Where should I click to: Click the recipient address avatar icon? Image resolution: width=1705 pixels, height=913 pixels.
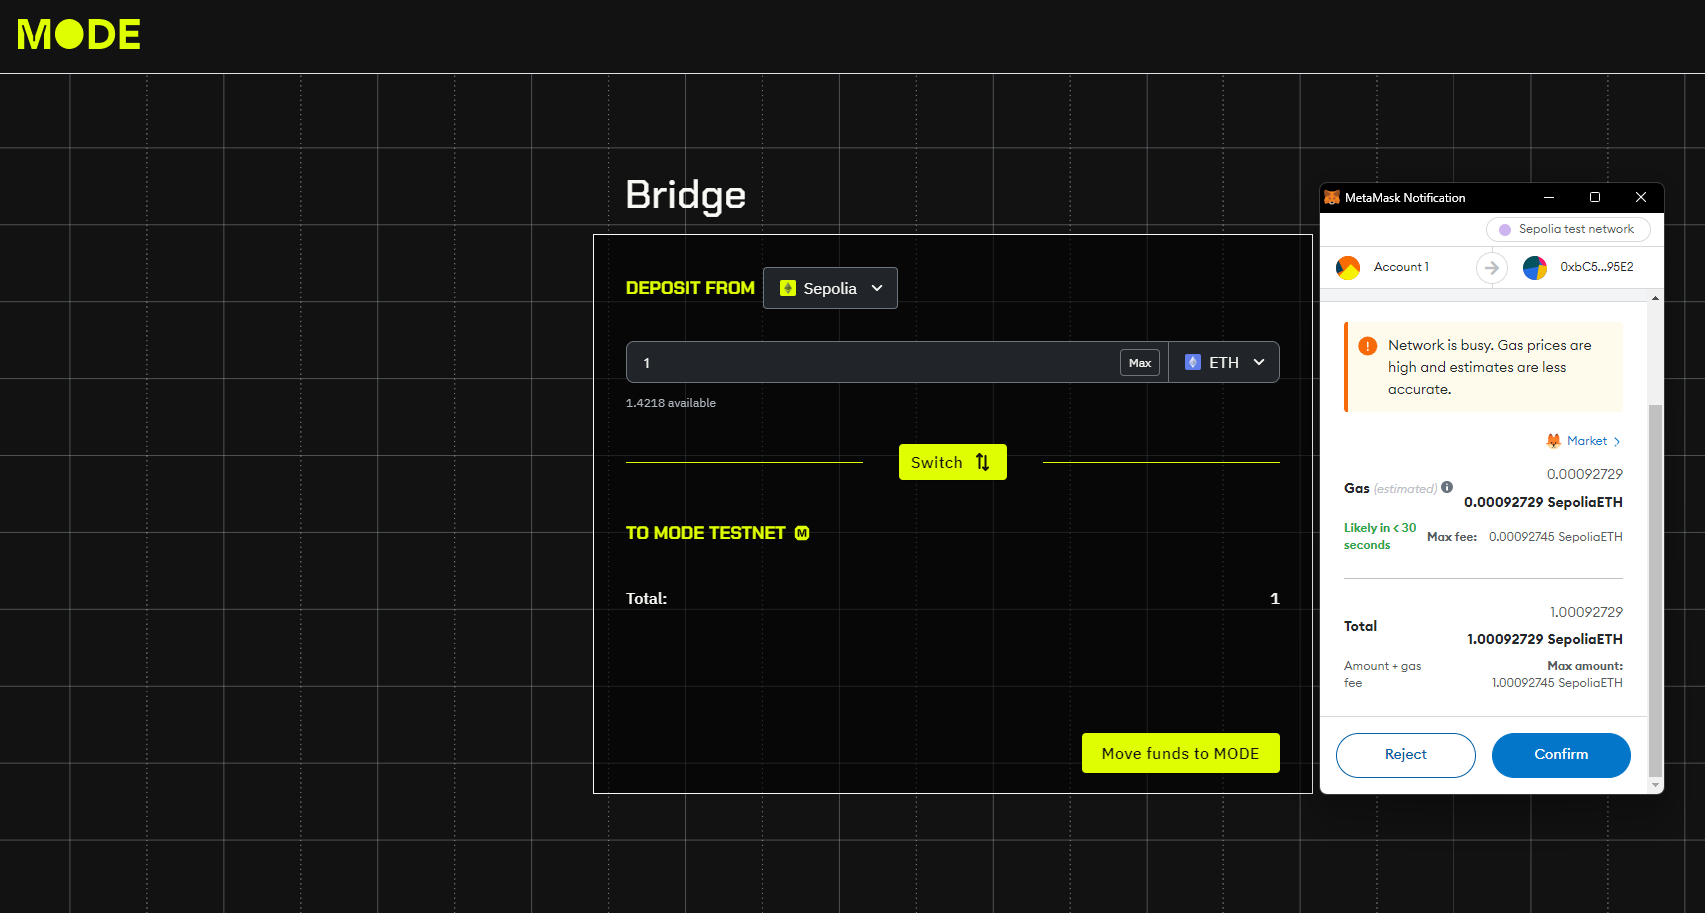tap(1535, 268)
